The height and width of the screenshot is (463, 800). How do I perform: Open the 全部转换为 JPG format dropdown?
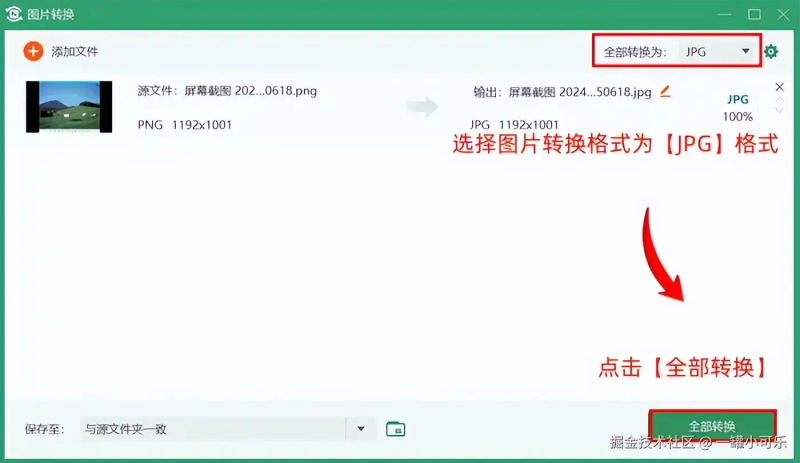click(x=716, y=52)
